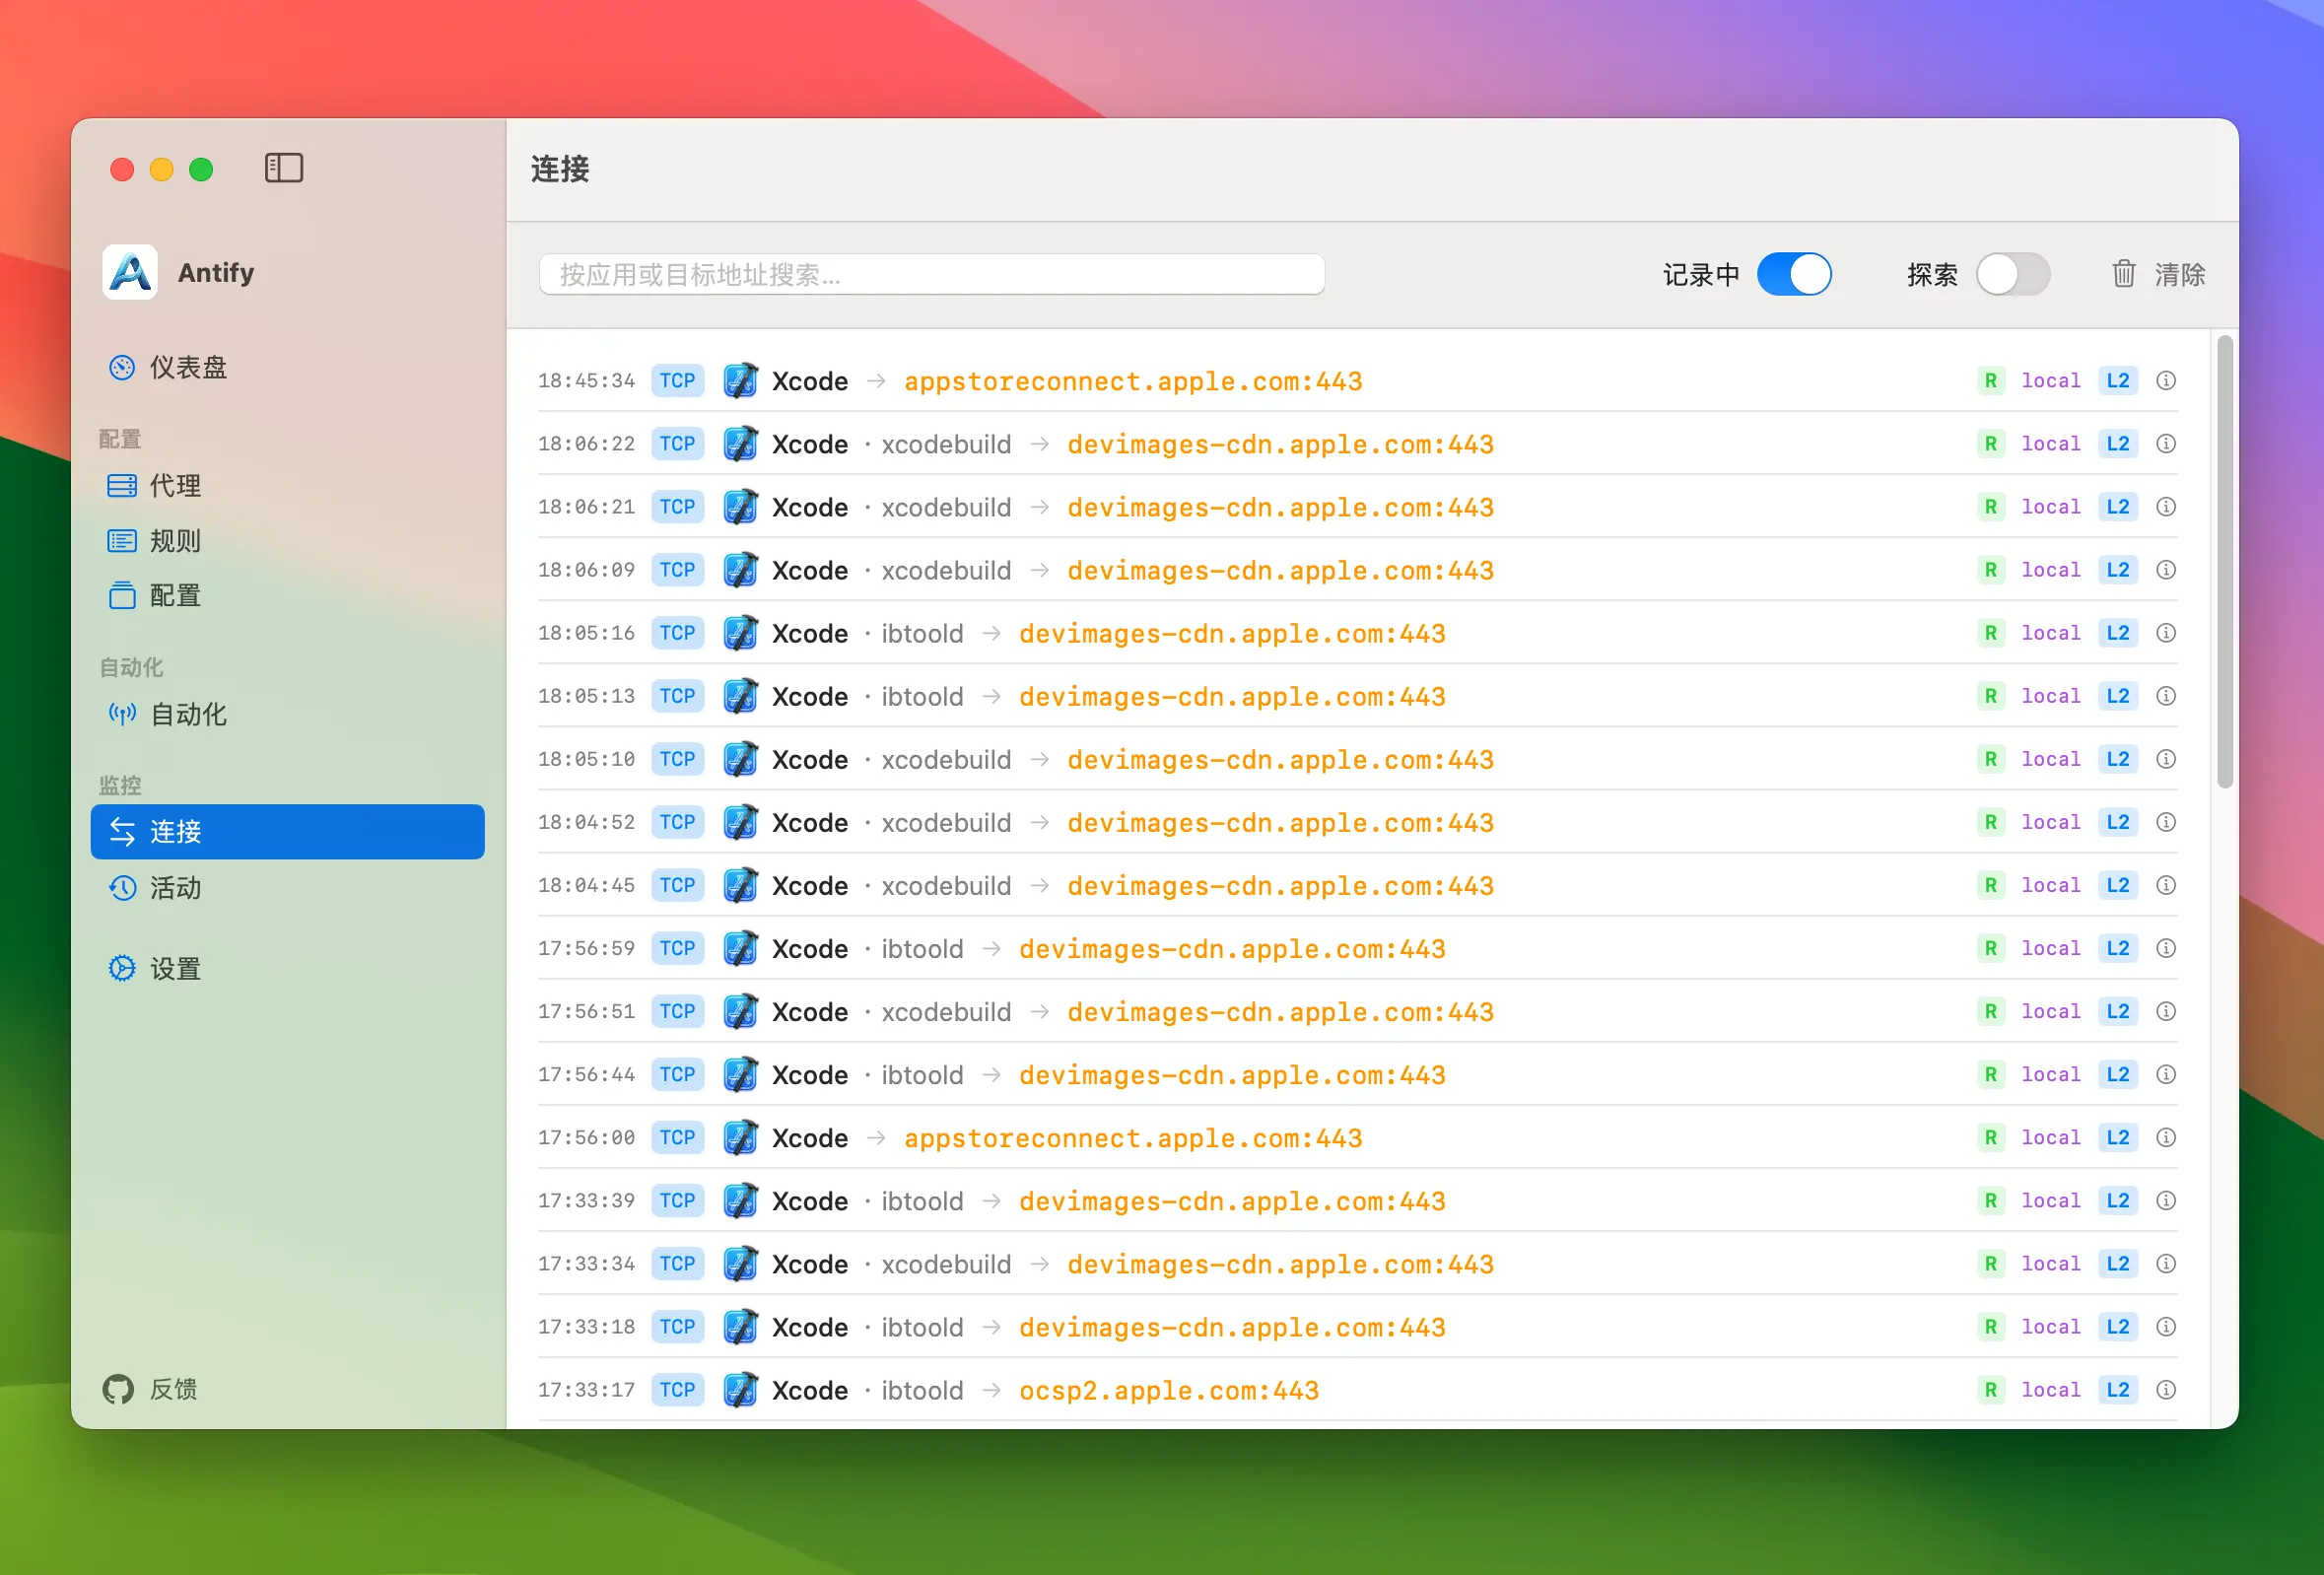Click the L2 badge on the 18:06:09 row

tap(2117, 570)
